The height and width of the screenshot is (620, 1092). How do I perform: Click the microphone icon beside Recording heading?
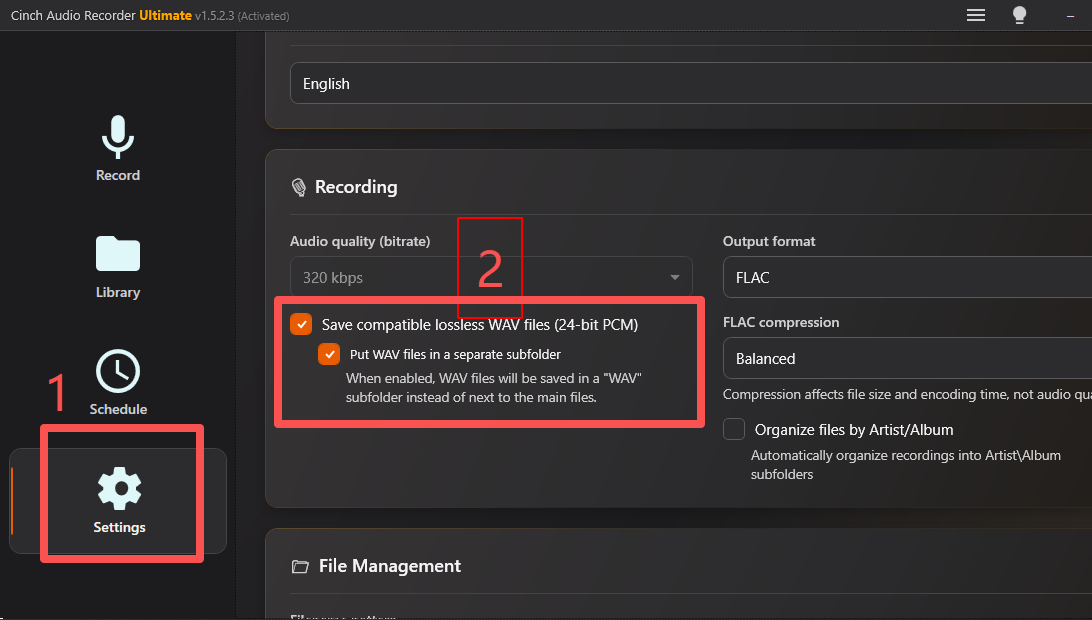(299, 187)
